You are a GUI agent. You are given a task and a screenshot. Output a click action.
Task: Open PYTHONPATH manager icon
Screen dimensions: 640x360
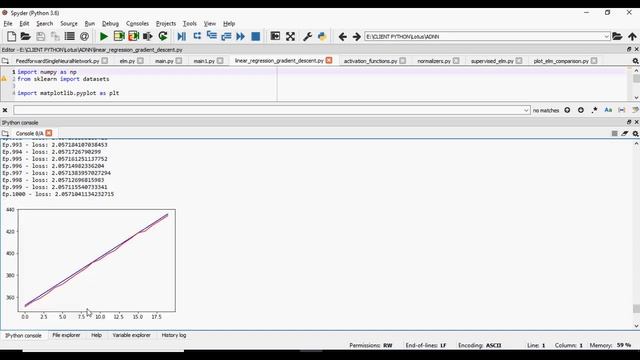tap(322, 36)
